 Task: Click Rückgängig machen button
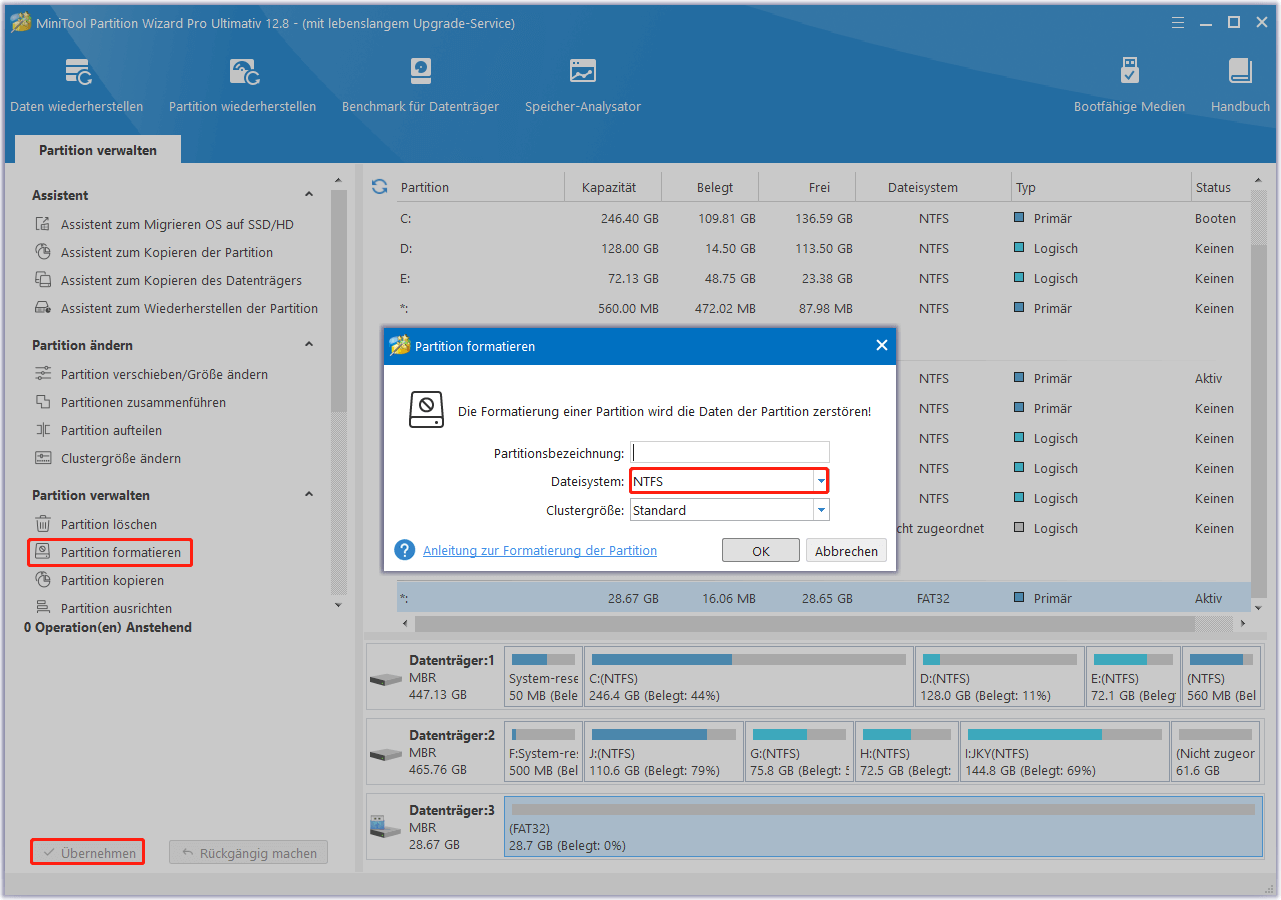[x=248, y=853]
